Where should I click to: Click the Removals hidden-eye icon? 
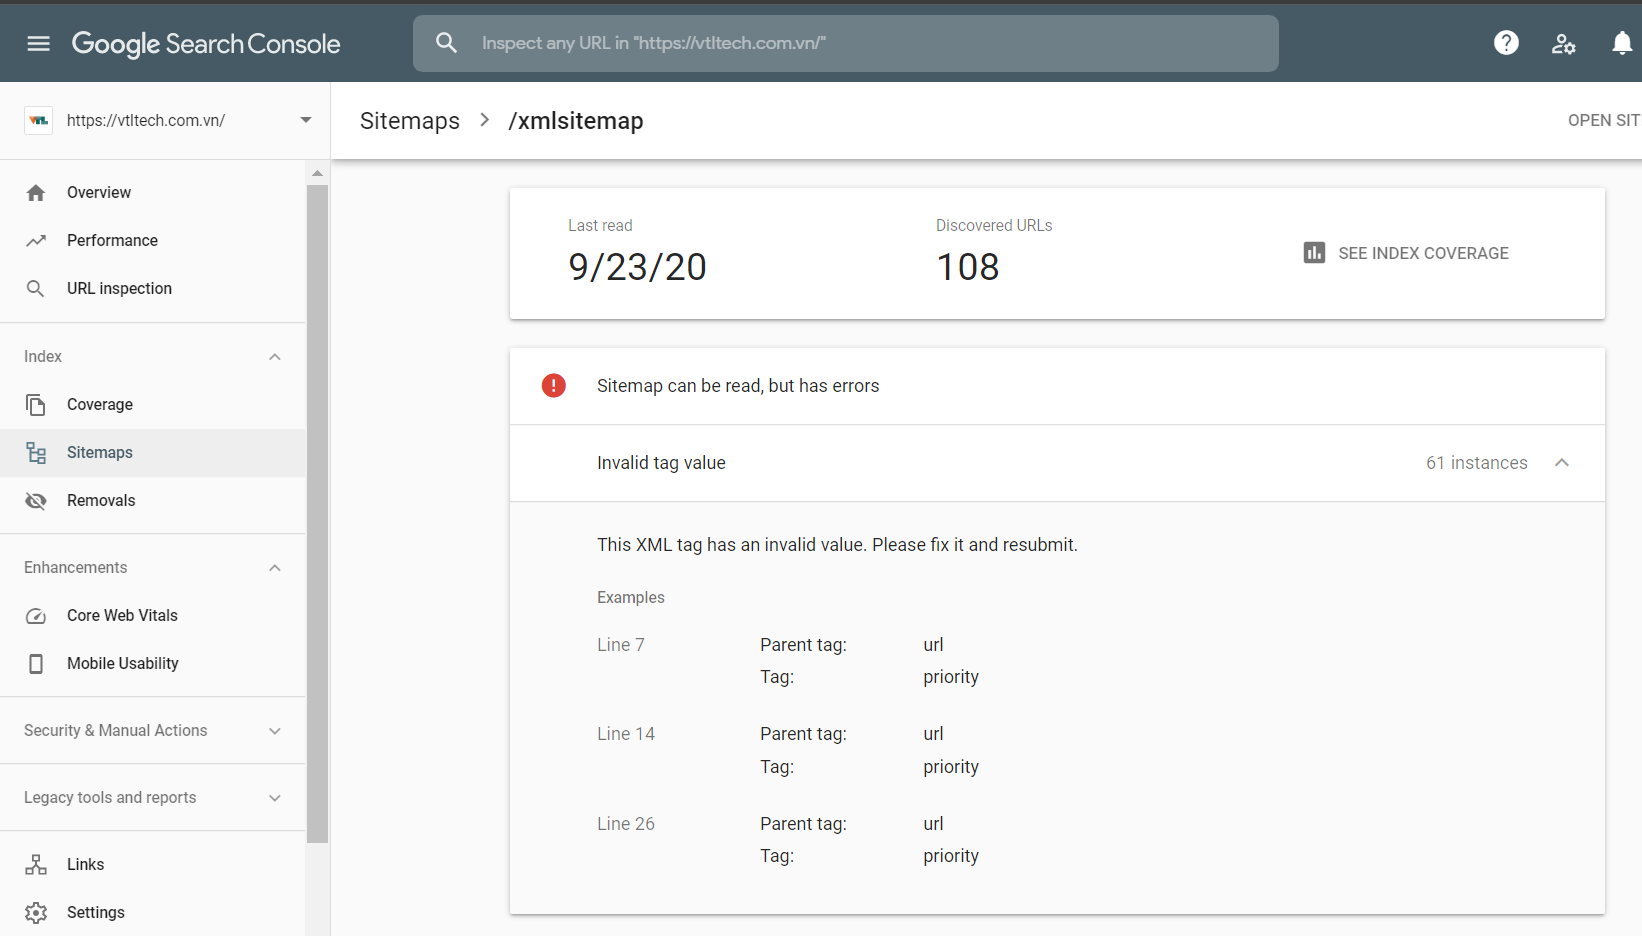click(x=36, y=501)
